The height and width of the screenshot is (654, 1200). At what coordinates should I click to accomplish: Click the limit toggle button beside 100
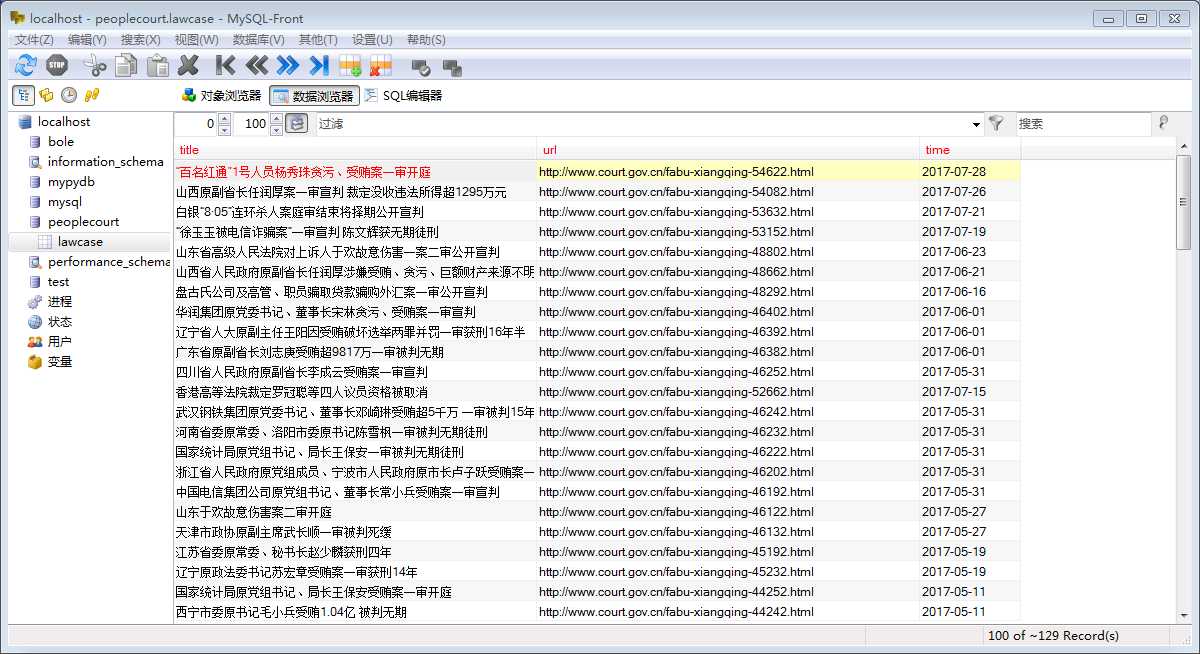click(x=297, y=124)
